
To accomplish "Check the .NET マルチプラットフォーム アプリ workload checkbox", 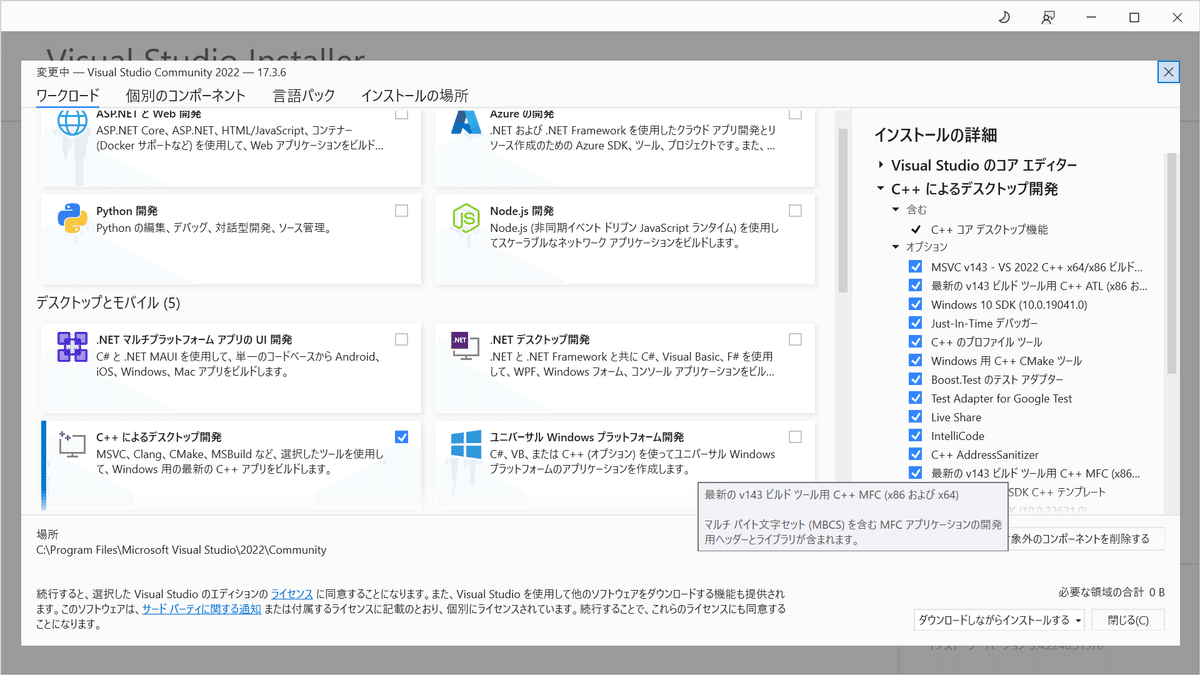I will click(401, 339).
